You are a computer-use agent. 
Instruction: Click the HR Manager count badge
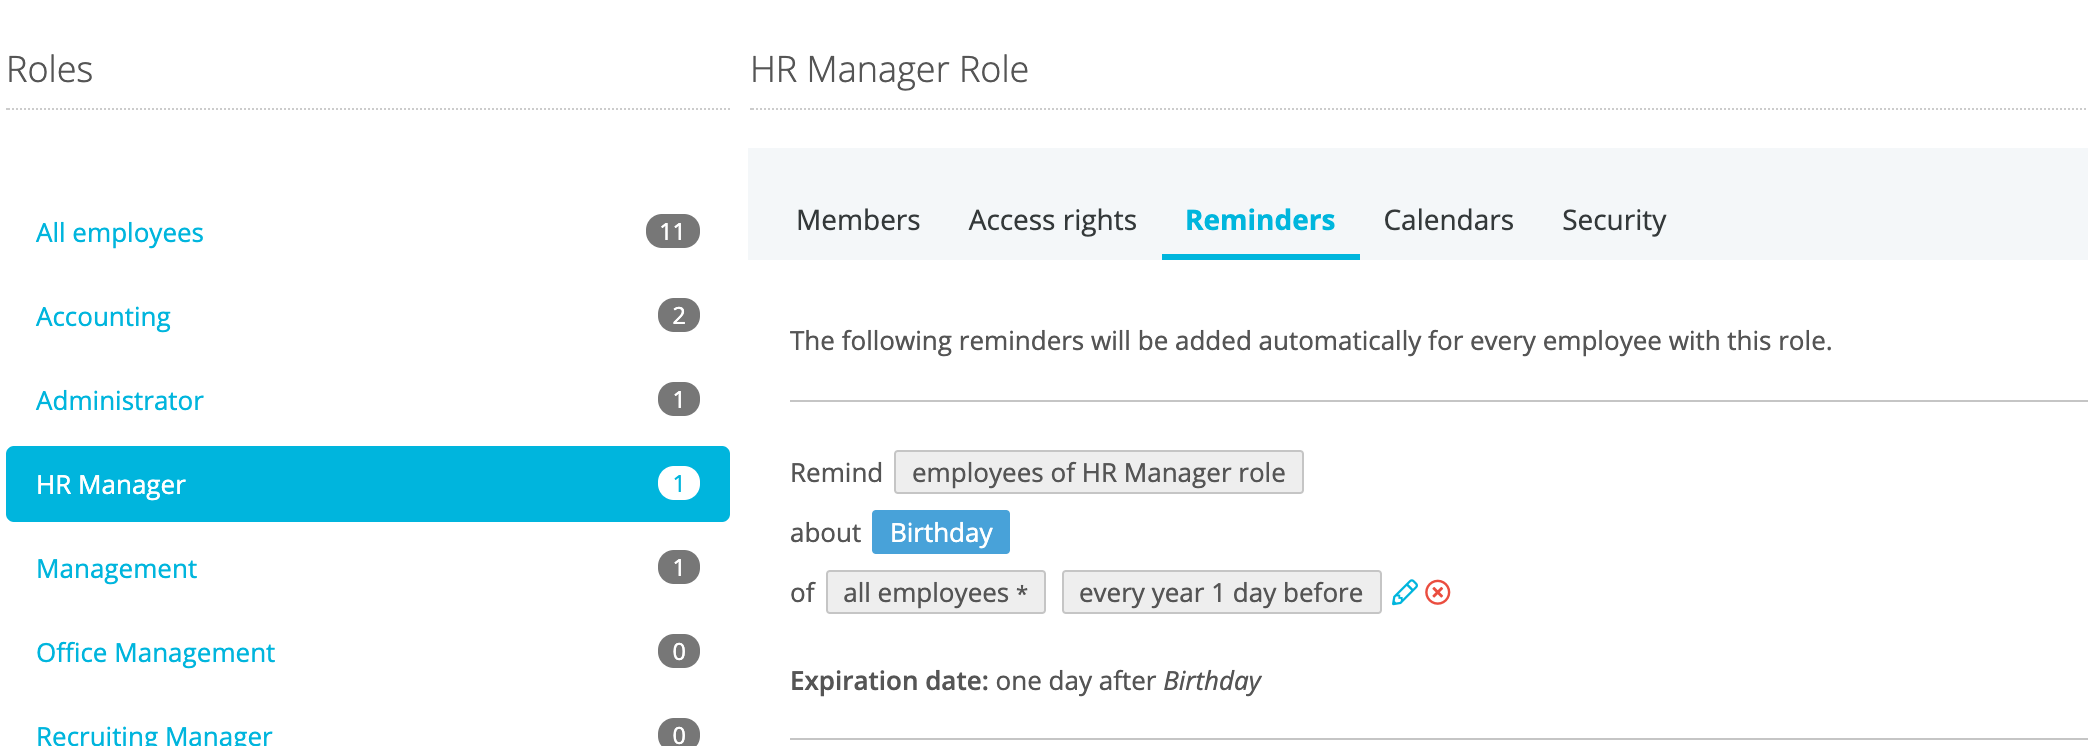(x=678, y=484)
